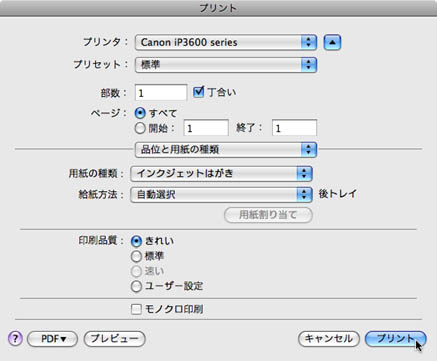The width and height of the screenshot is (437, 361).
Task: Collapse dialog with the blue triangle button
Action: (x=332, y=42)
